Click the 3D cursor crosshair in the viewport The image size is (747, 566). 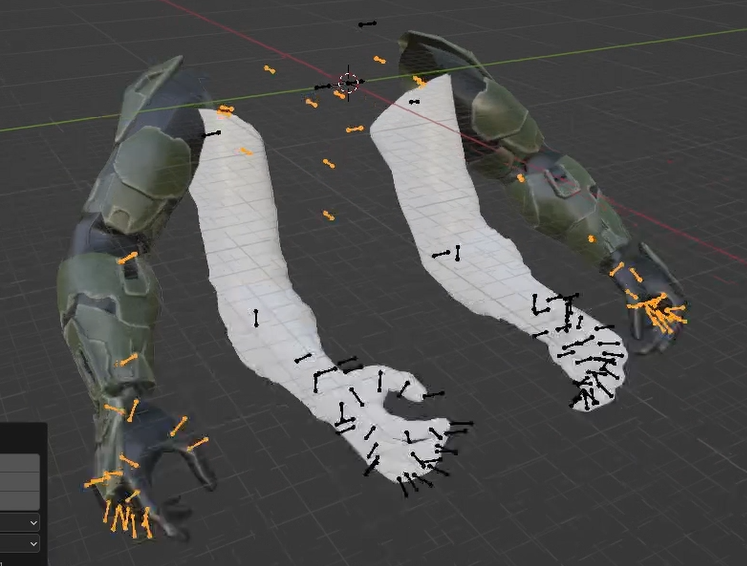point(348,83)
